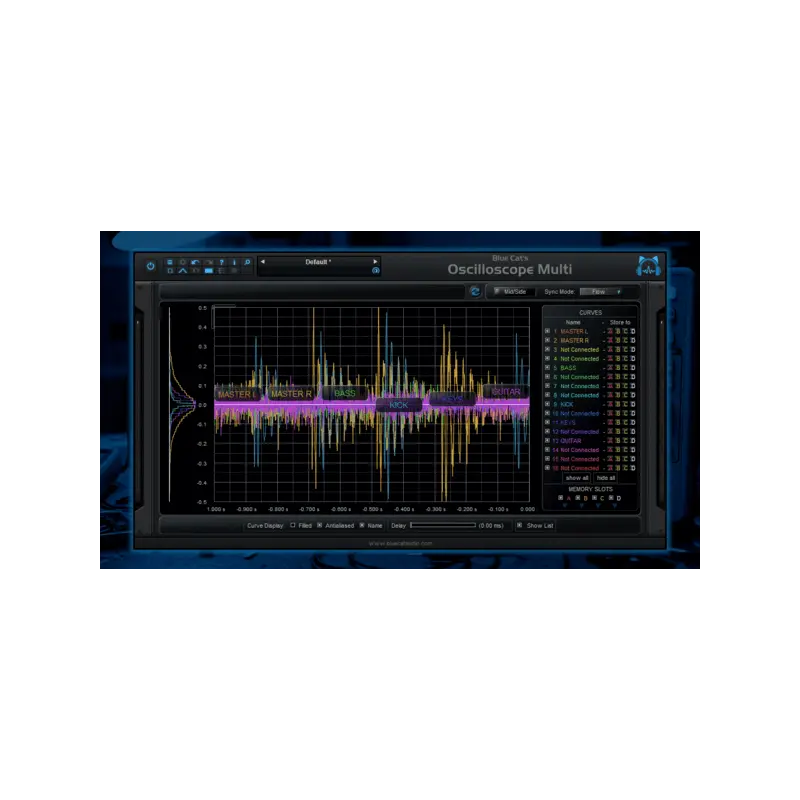
Task: Store MASTER R curve to slot B
Action: point(618,340)
